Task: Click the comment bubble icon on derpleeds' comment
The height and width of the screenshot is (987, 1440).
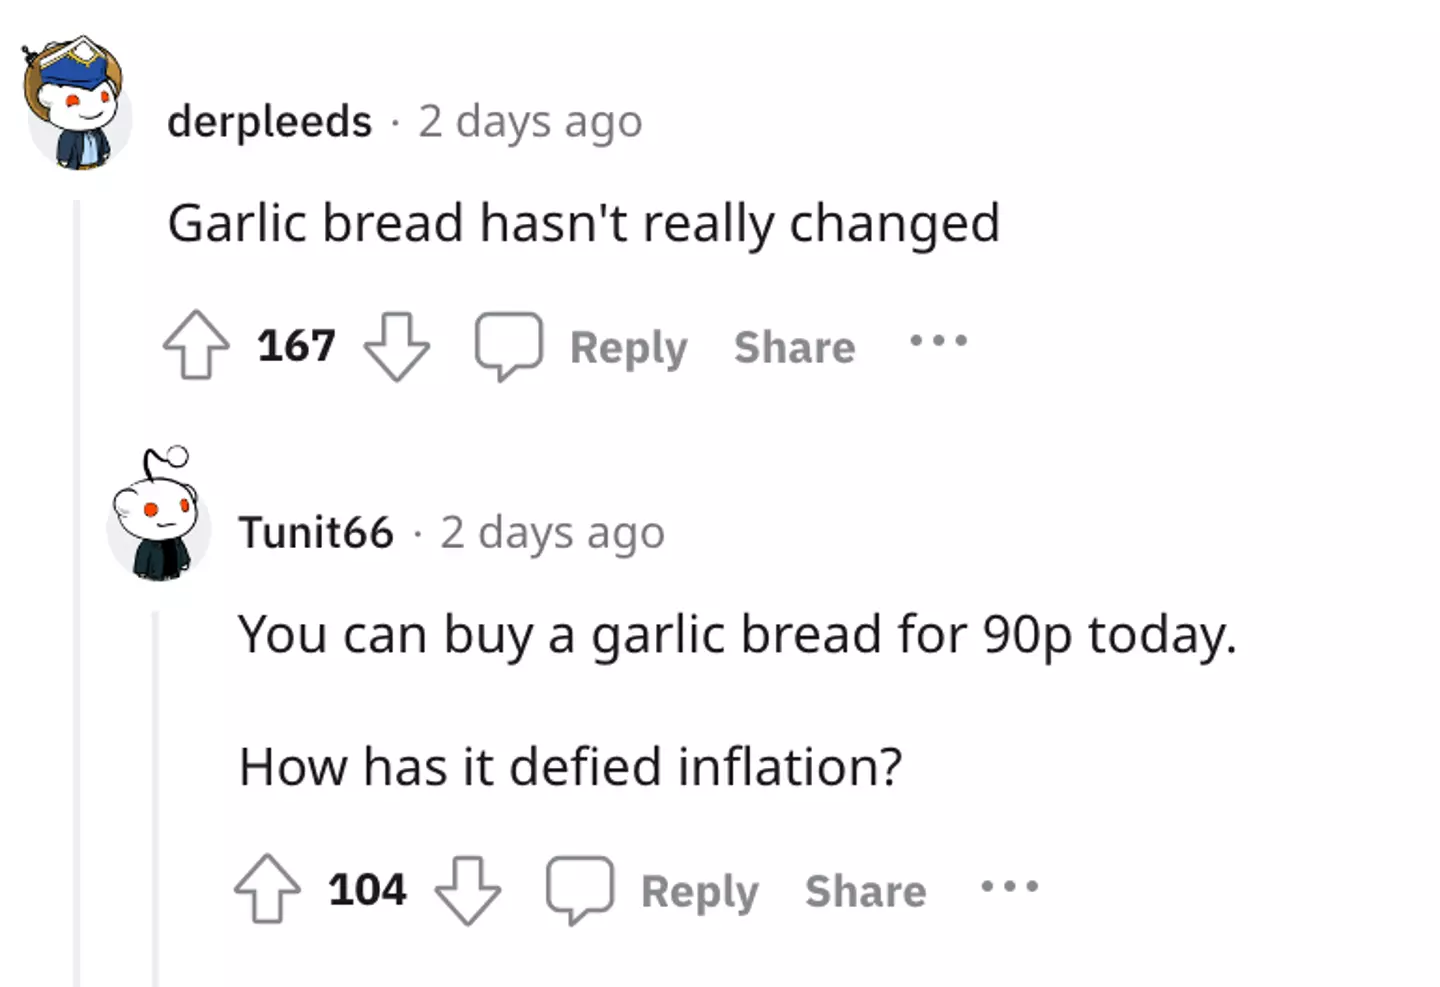Action: tap(508, 346)
